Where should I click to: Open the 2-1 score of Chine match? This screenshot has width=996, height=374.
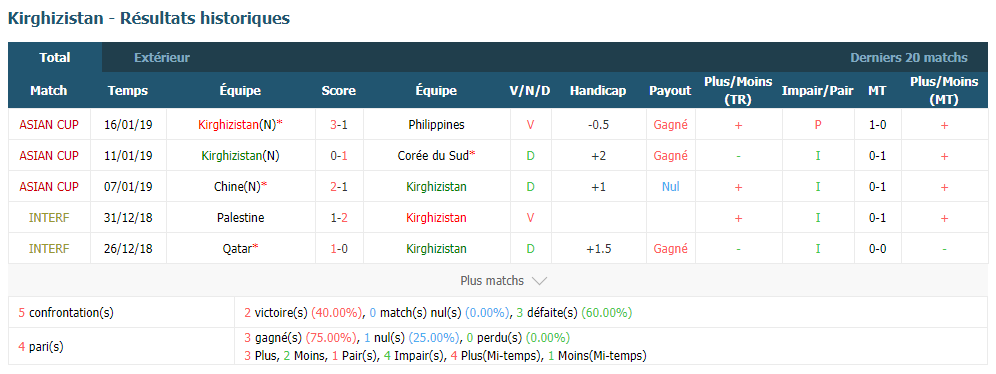[x=339, y=187]
